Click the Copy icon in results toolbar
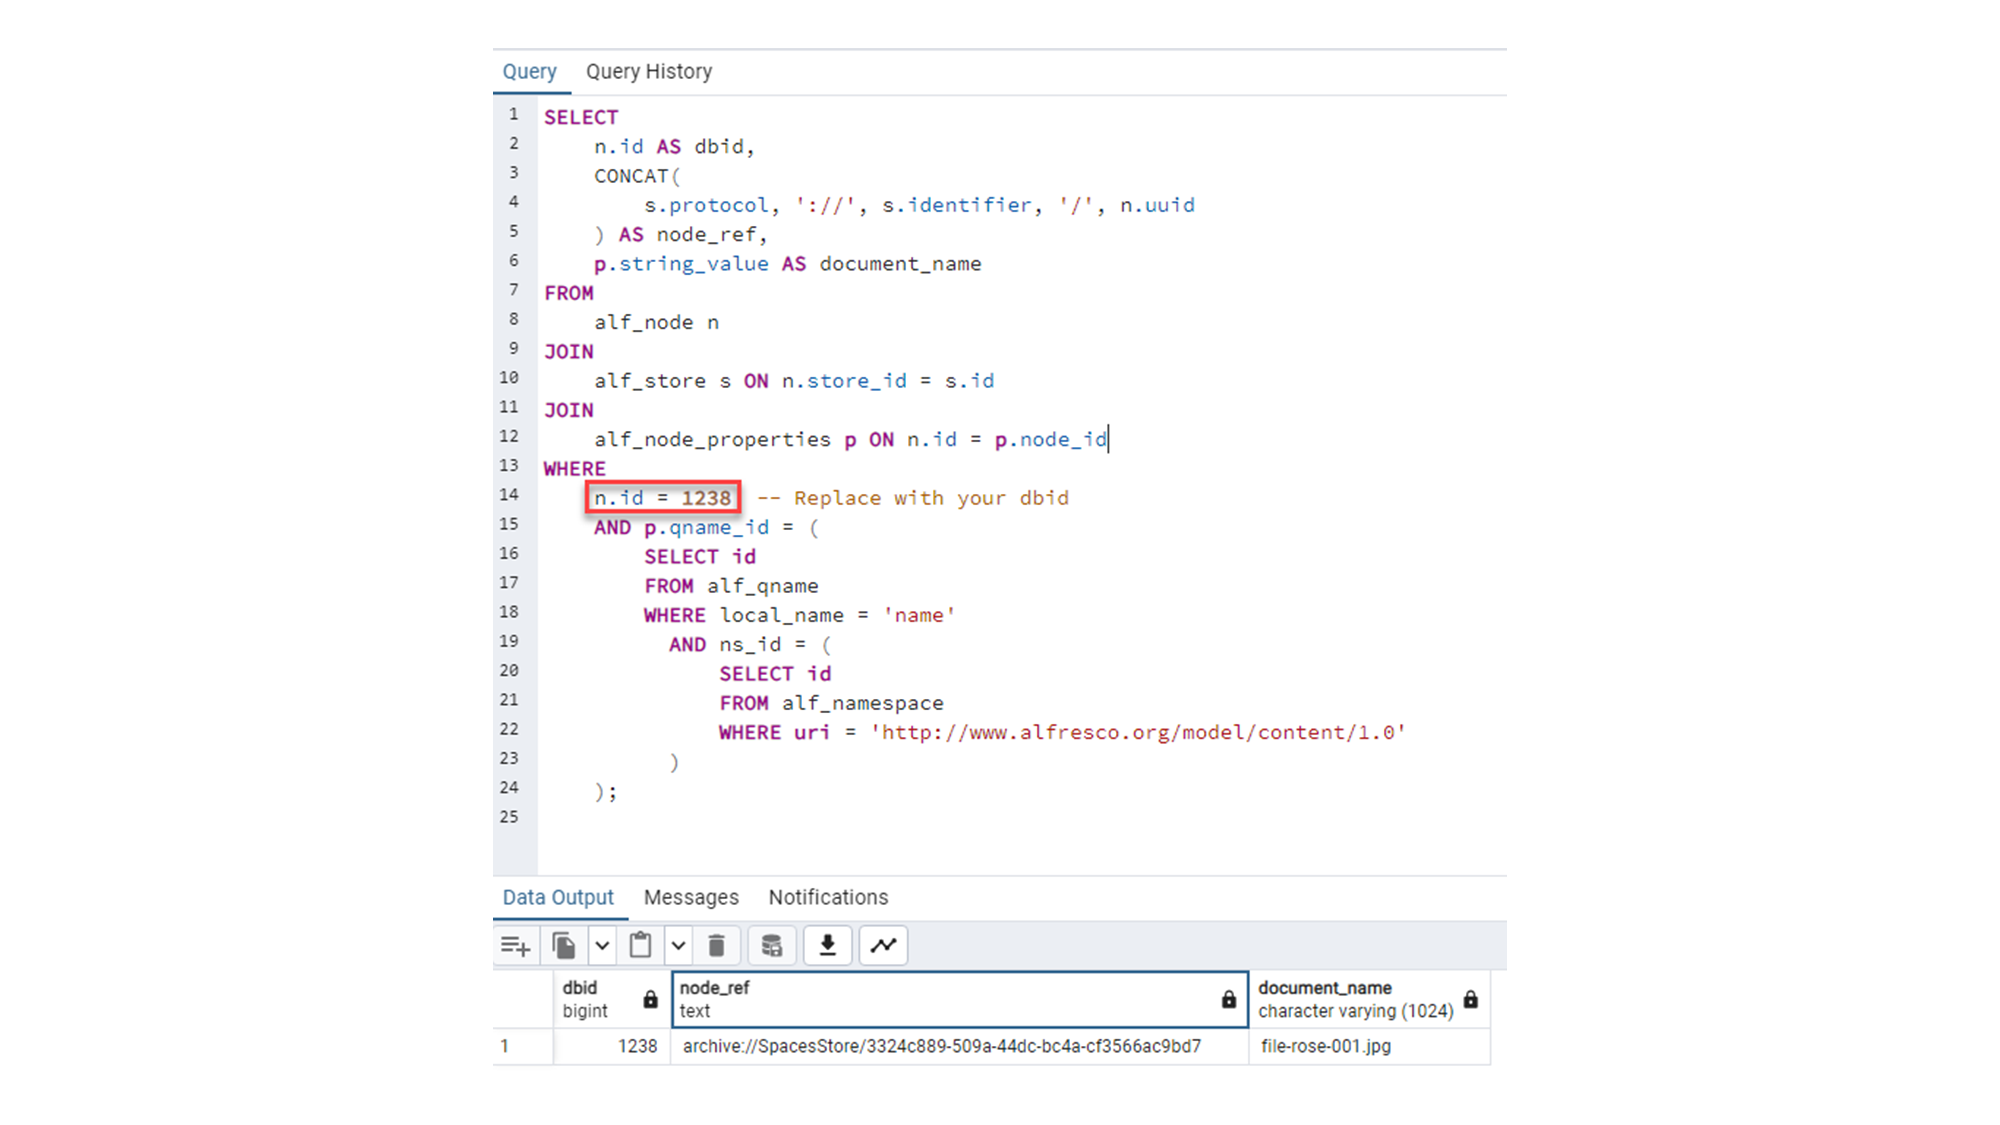Screen dimensions: 2000x1125 [x=564, y=945]
